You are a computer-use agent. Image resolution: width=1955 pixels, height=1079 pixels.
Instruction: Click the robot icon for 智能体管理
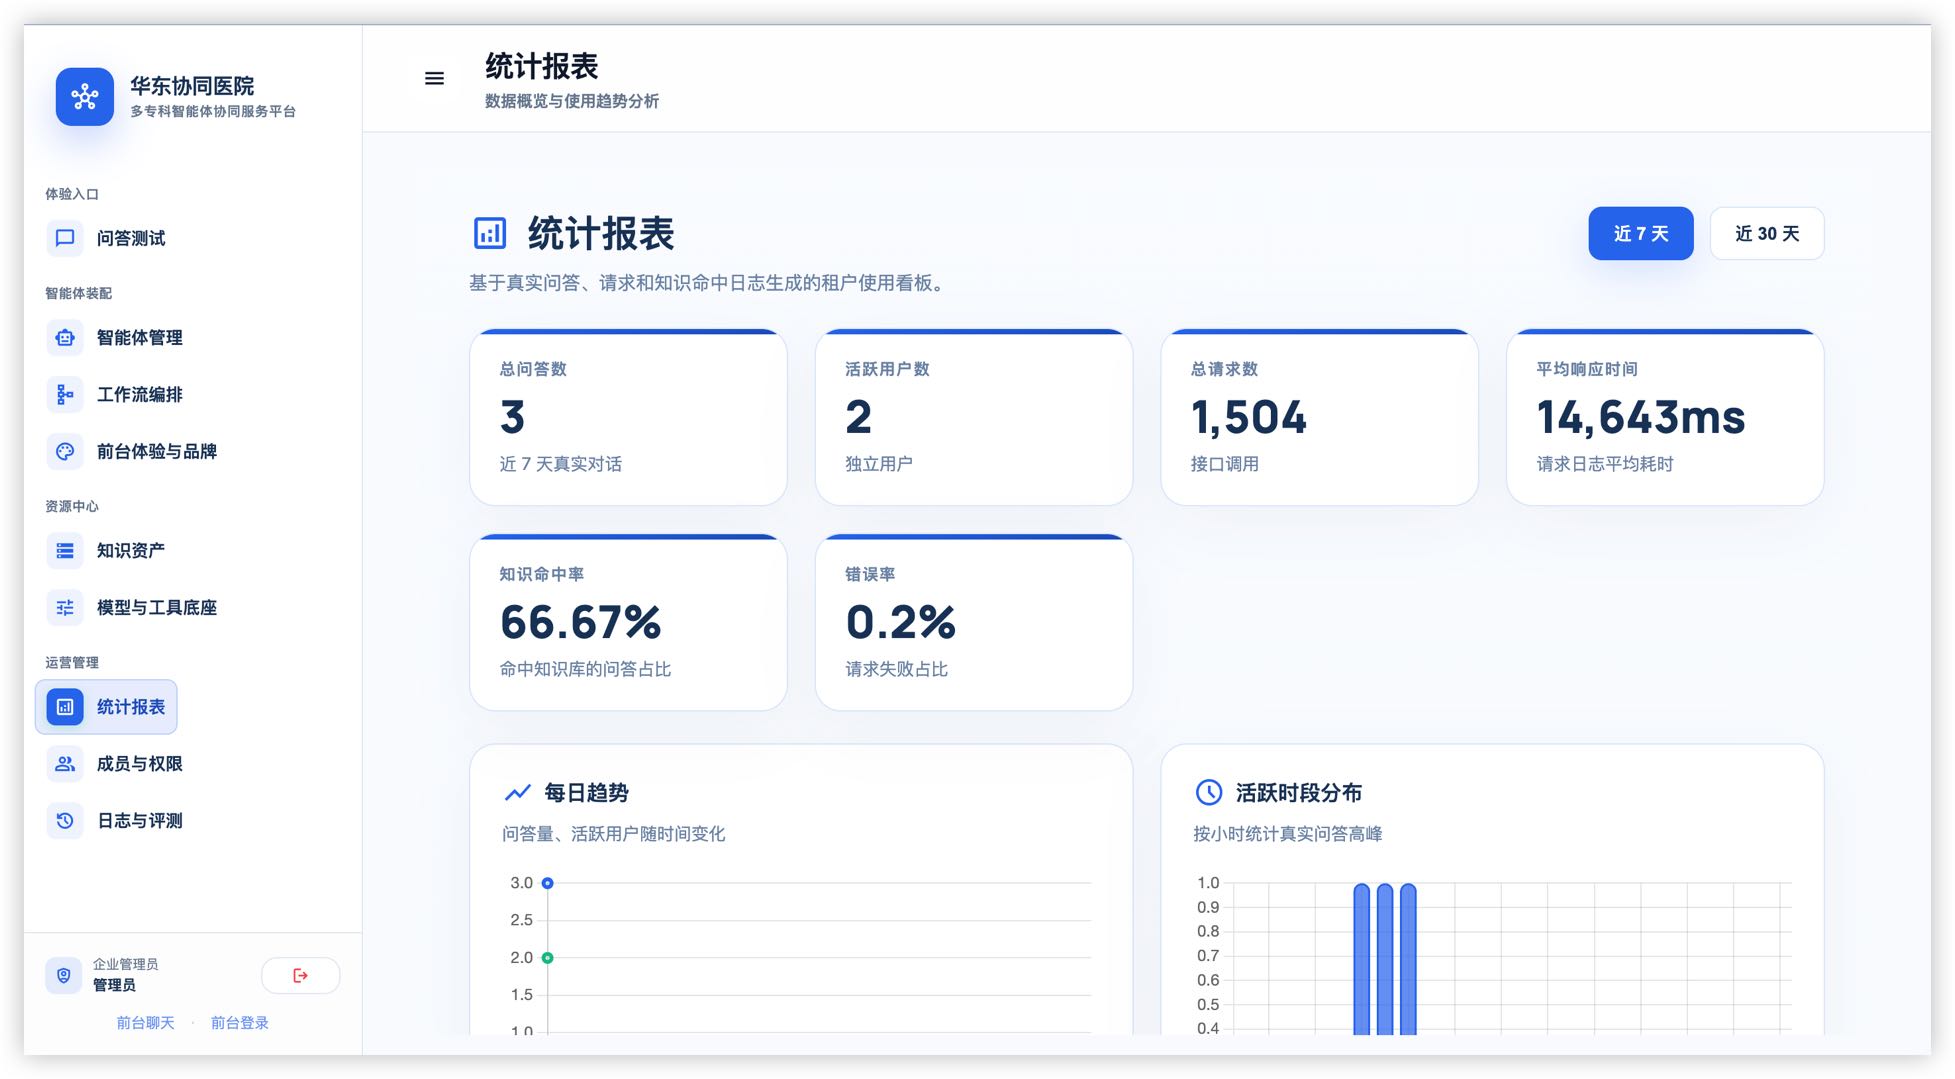point(65,338)
